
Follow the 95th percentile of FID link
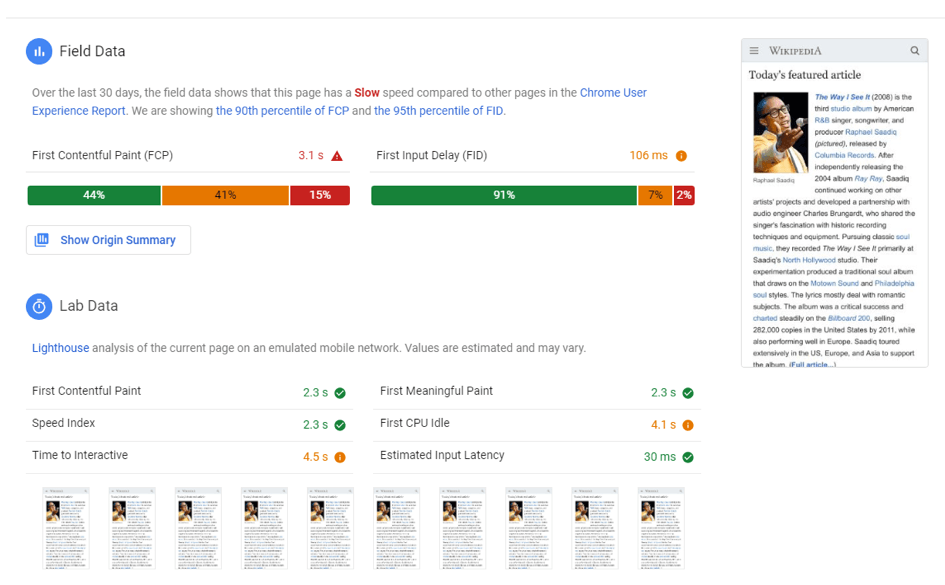[x=438, y=111]
